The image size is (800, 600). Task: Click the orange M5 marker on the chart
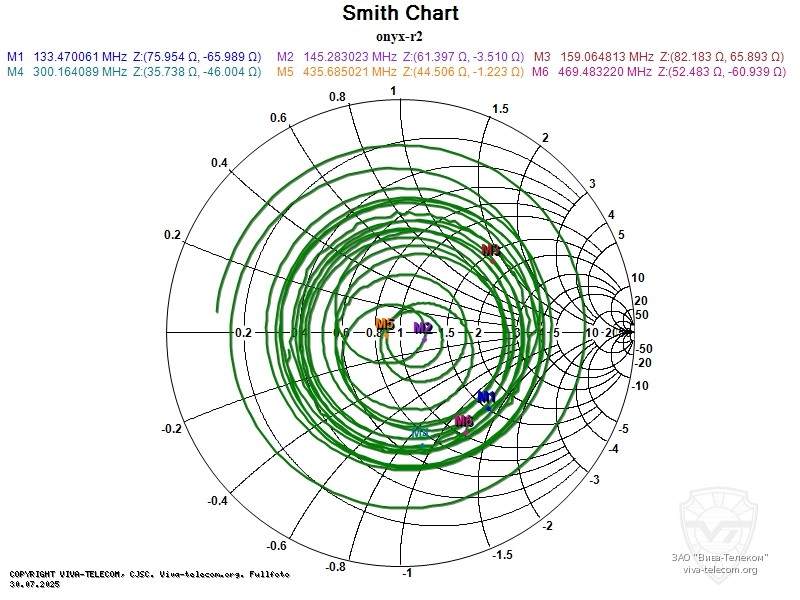coord(385,325)
